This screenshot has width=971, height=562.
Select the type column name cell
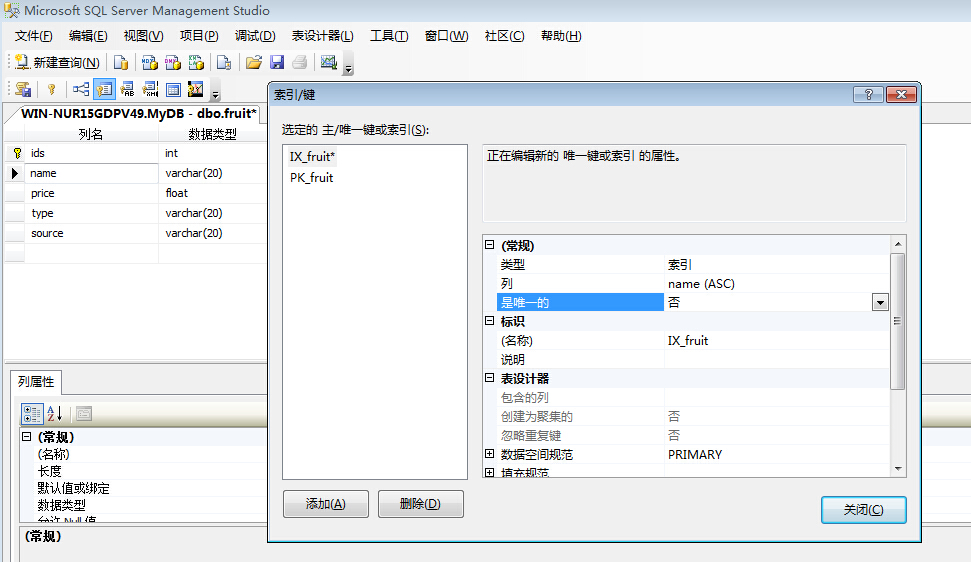[x=91, y=213]
